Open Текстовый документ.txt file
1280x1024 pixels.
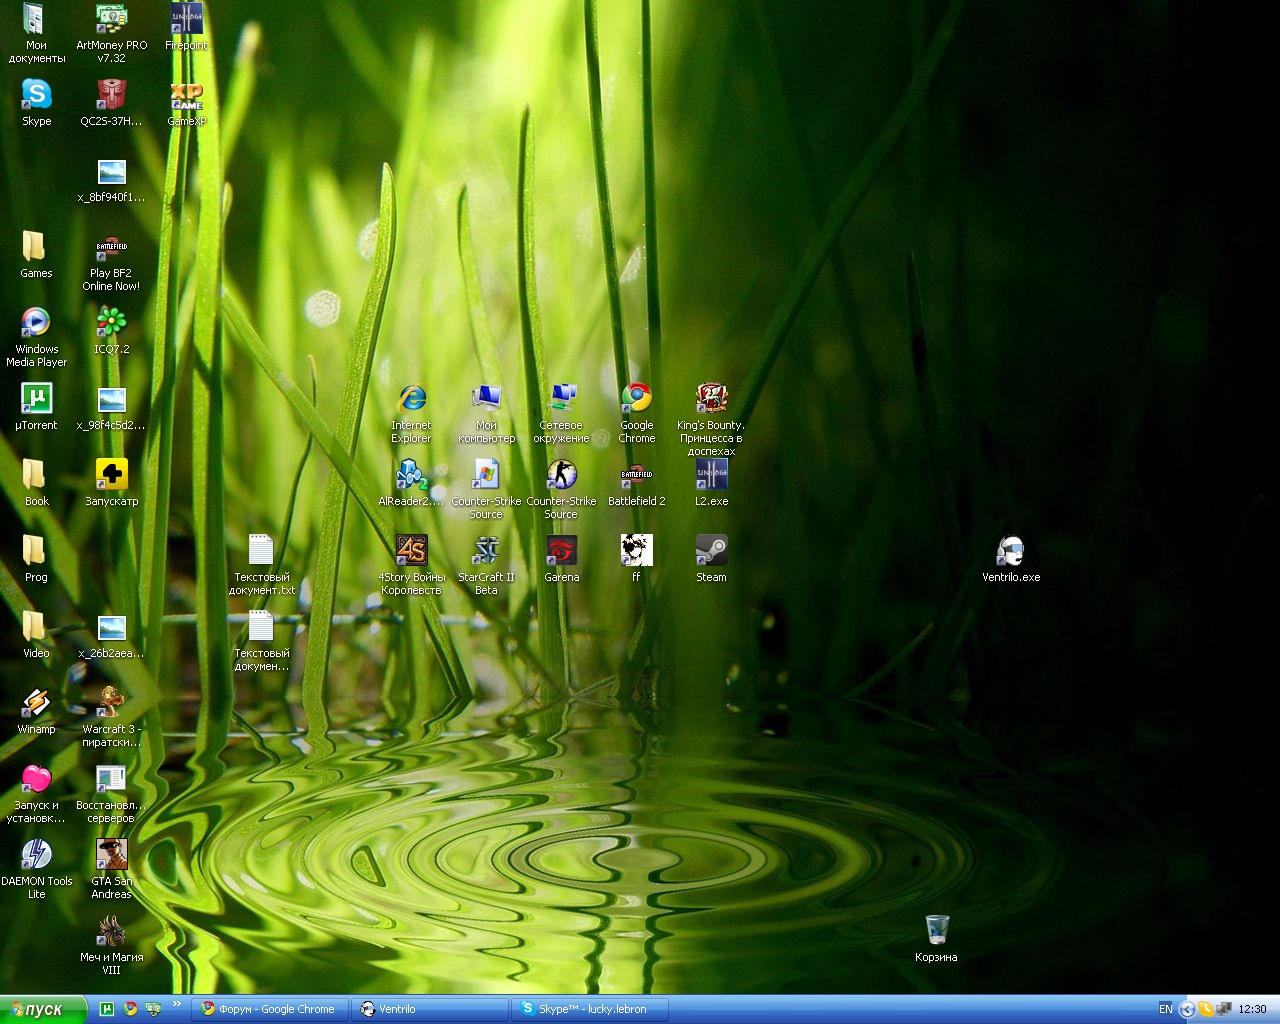pos(261,566)
